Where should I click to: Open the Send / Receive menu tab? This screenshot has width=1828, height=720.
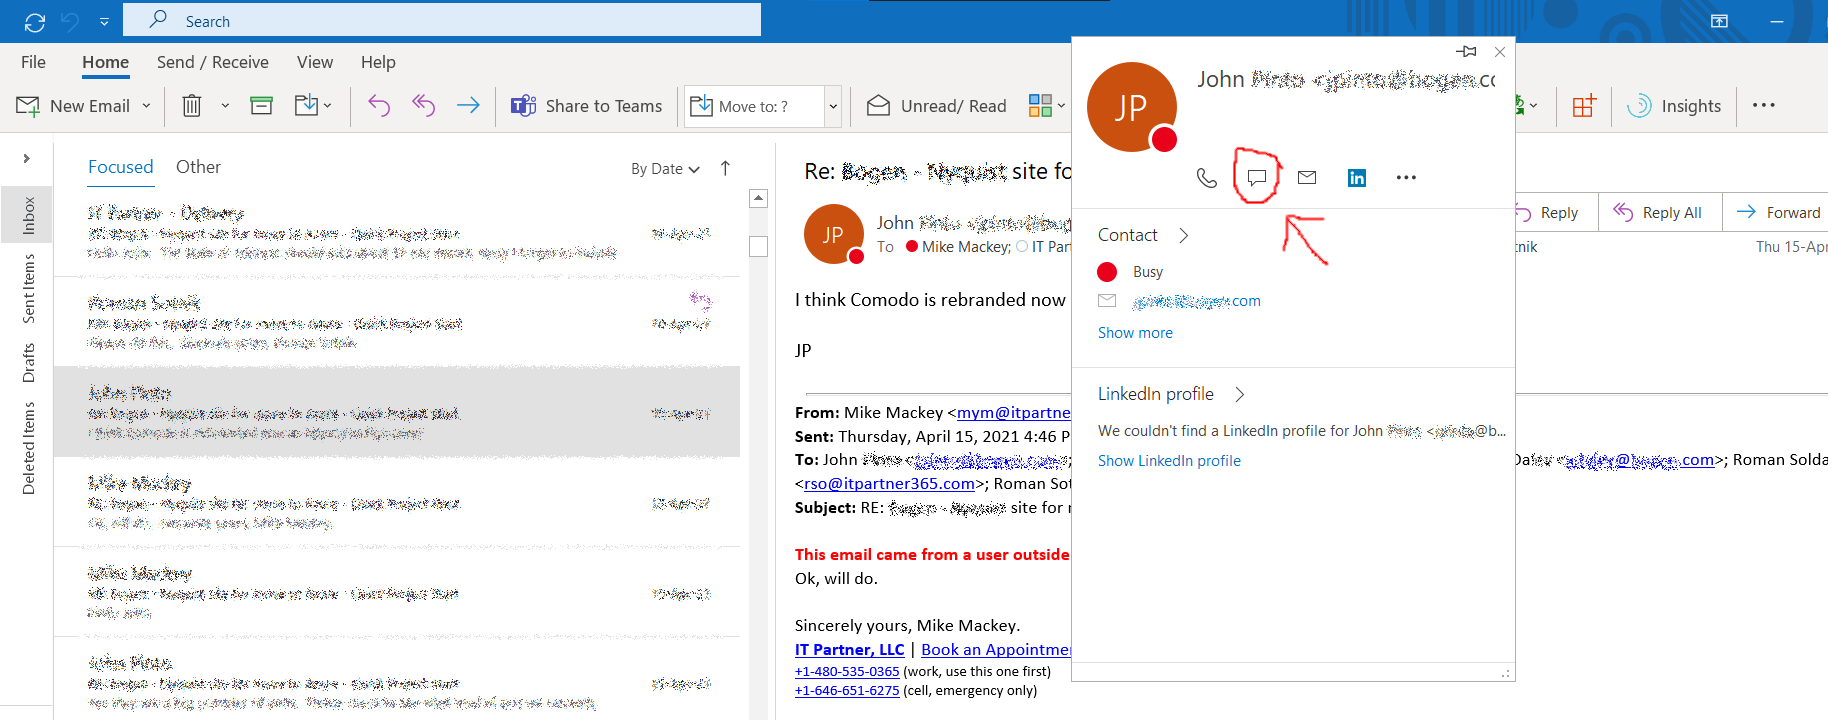pyautogui.click(x=212, y=62)
